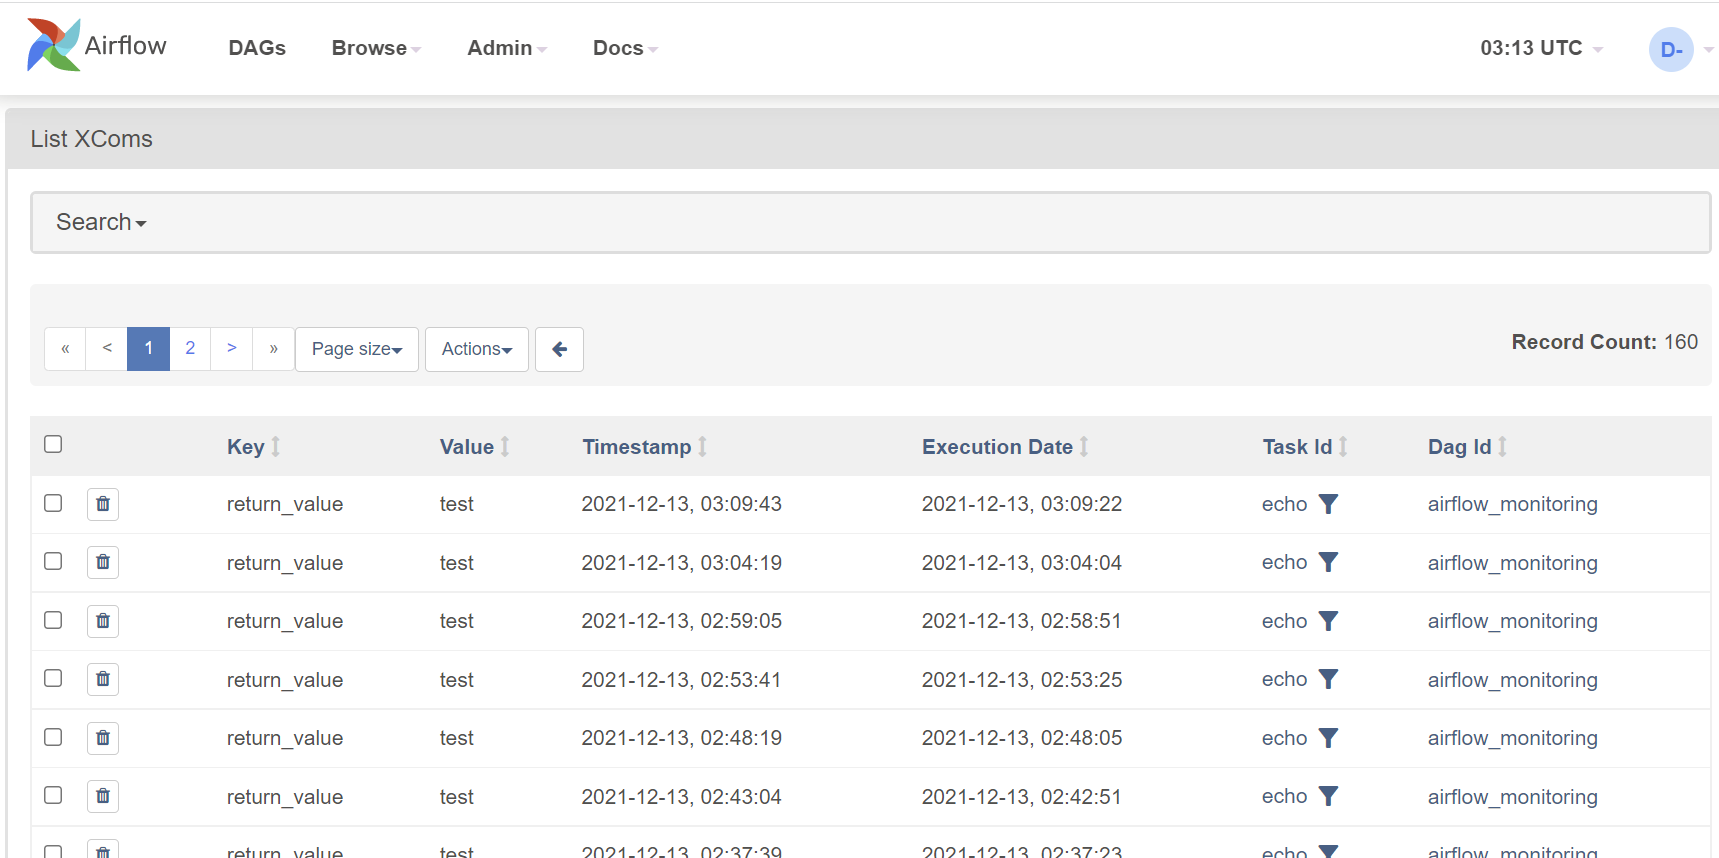Go to the DAGs page
The height and width of the screenshot is (858, 1719).
click(x=257, y=48)
